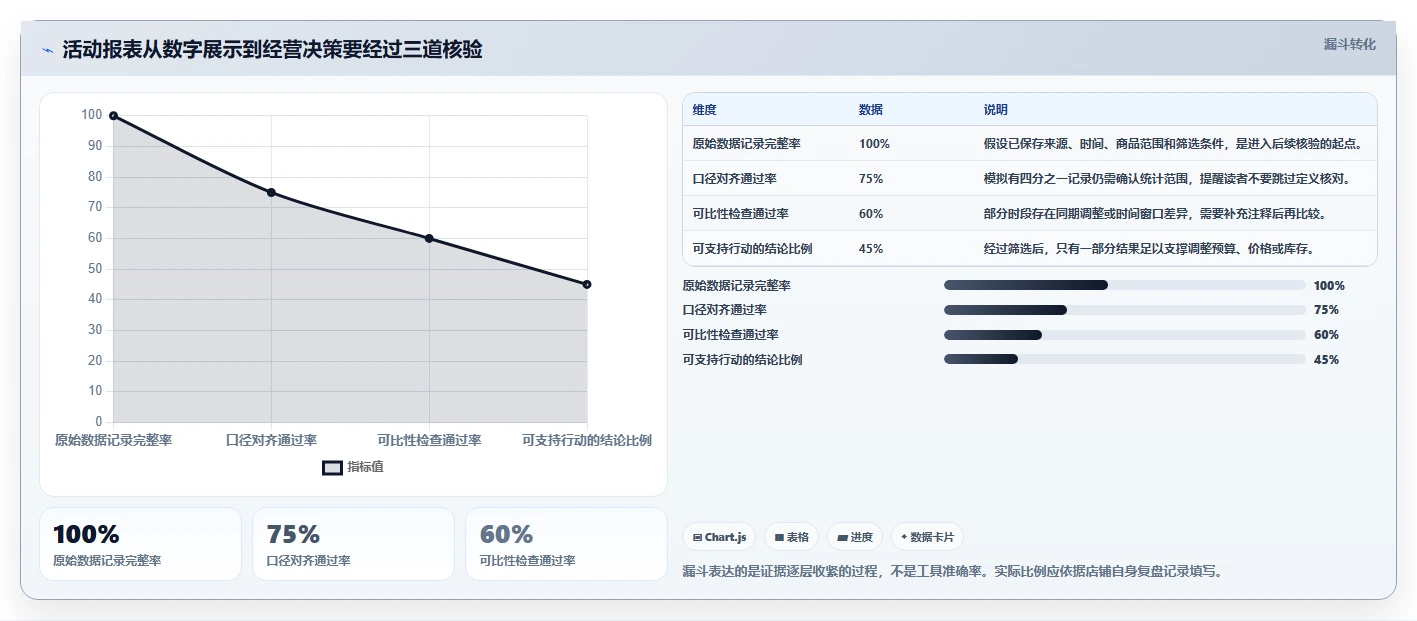Viewport: 1417px width, 621px height.
Task: Click the footnote starting with 漏斗表达的是证据
Action: 952,572
